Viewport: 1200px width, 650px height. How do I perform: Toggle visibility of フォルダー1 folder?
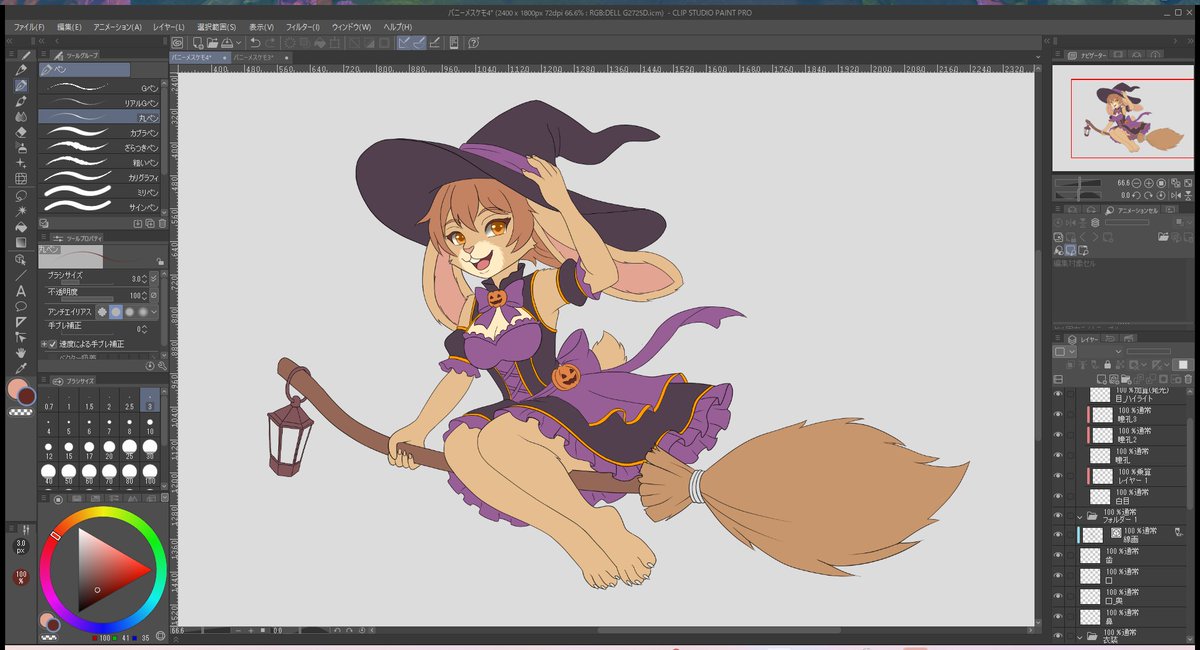[1058, 516]
